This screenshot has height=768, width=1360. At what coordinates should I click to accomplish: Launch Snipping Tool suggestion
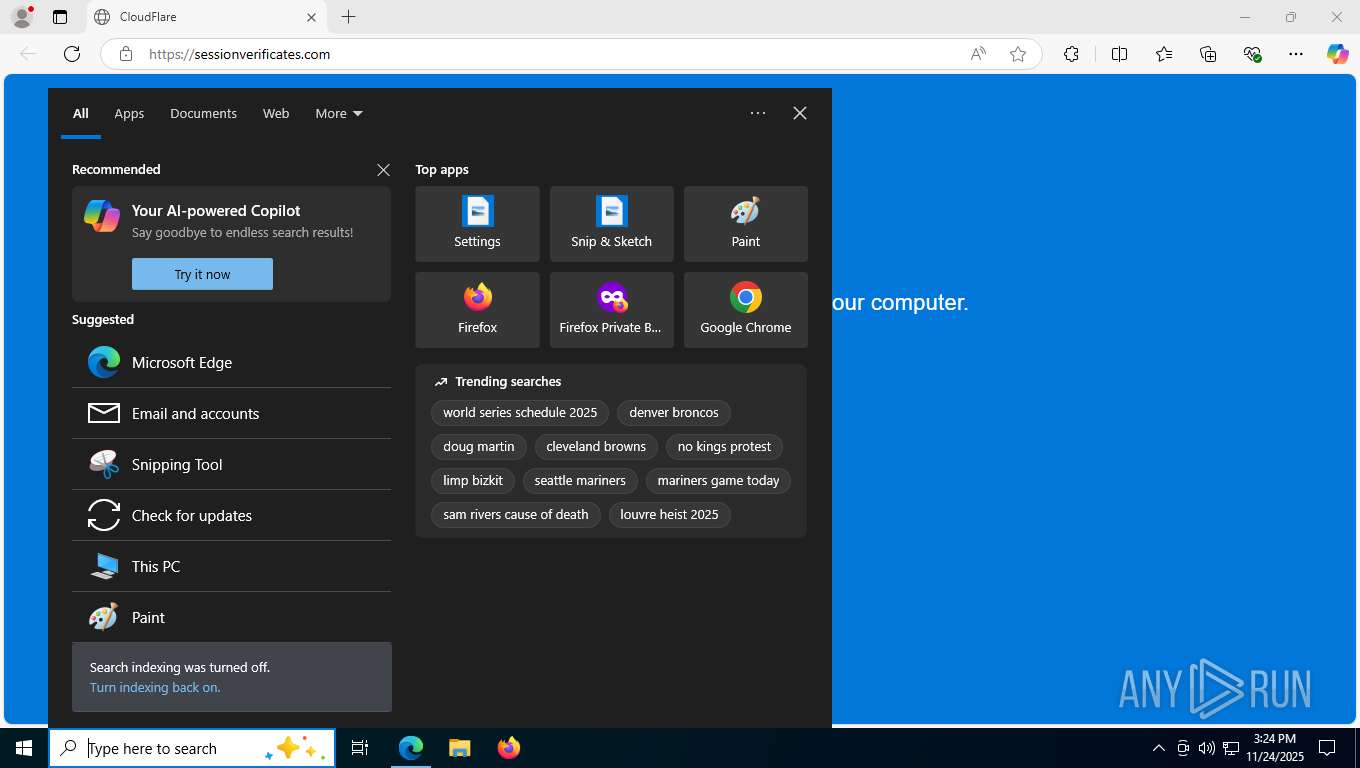point(231,464)
